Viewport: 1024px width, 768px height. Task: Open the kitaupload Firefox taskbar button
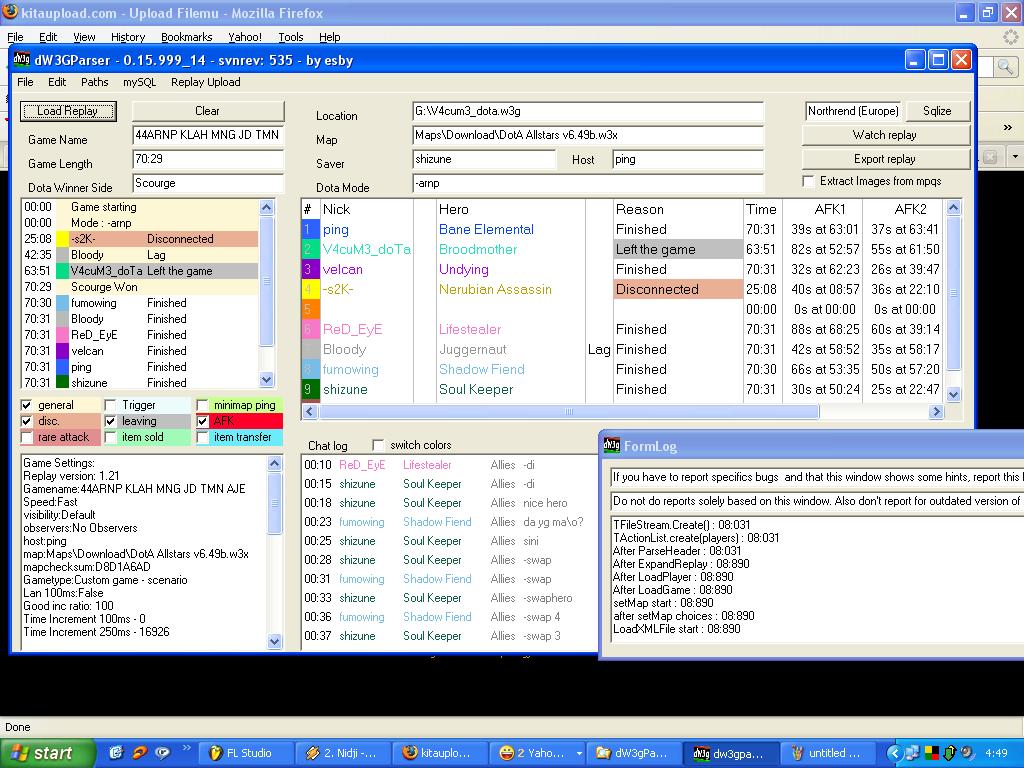tap(440, 753)
